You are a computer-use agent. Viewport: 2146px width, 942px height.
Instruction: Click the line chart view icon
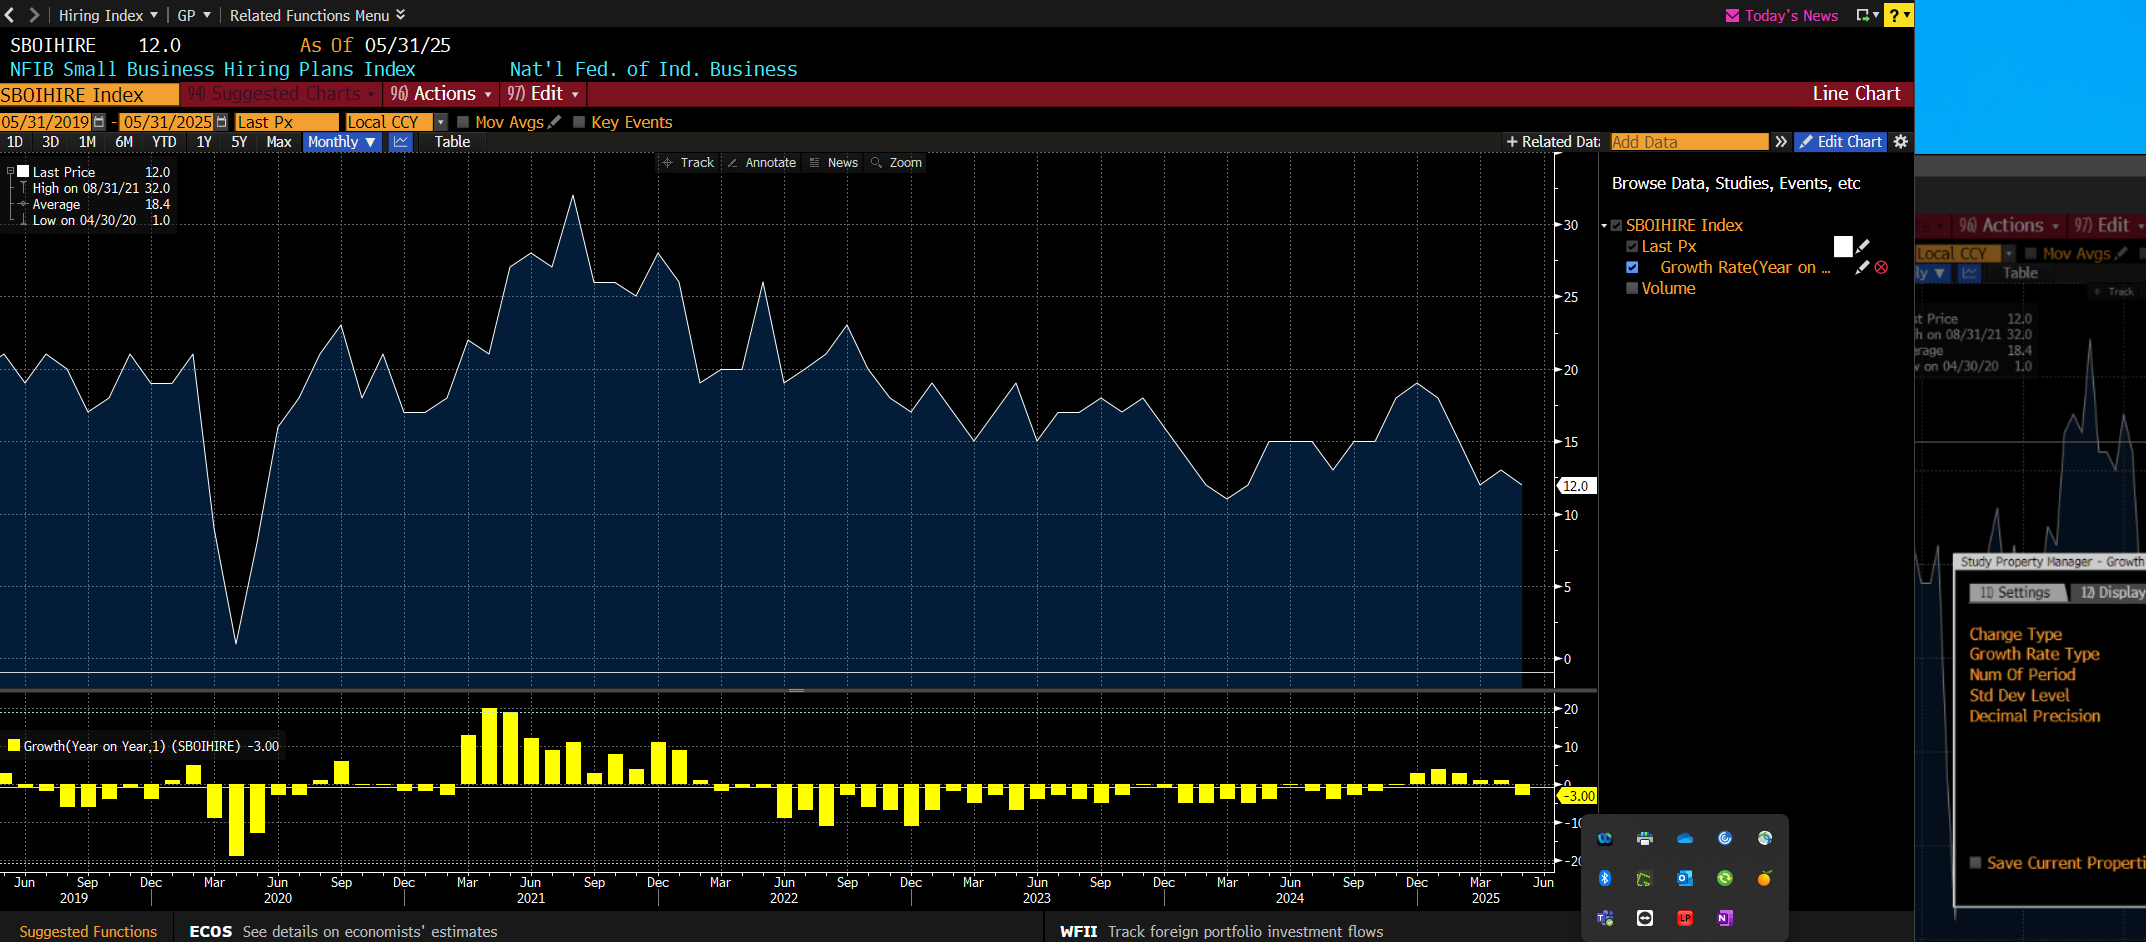tap(401, 142)
